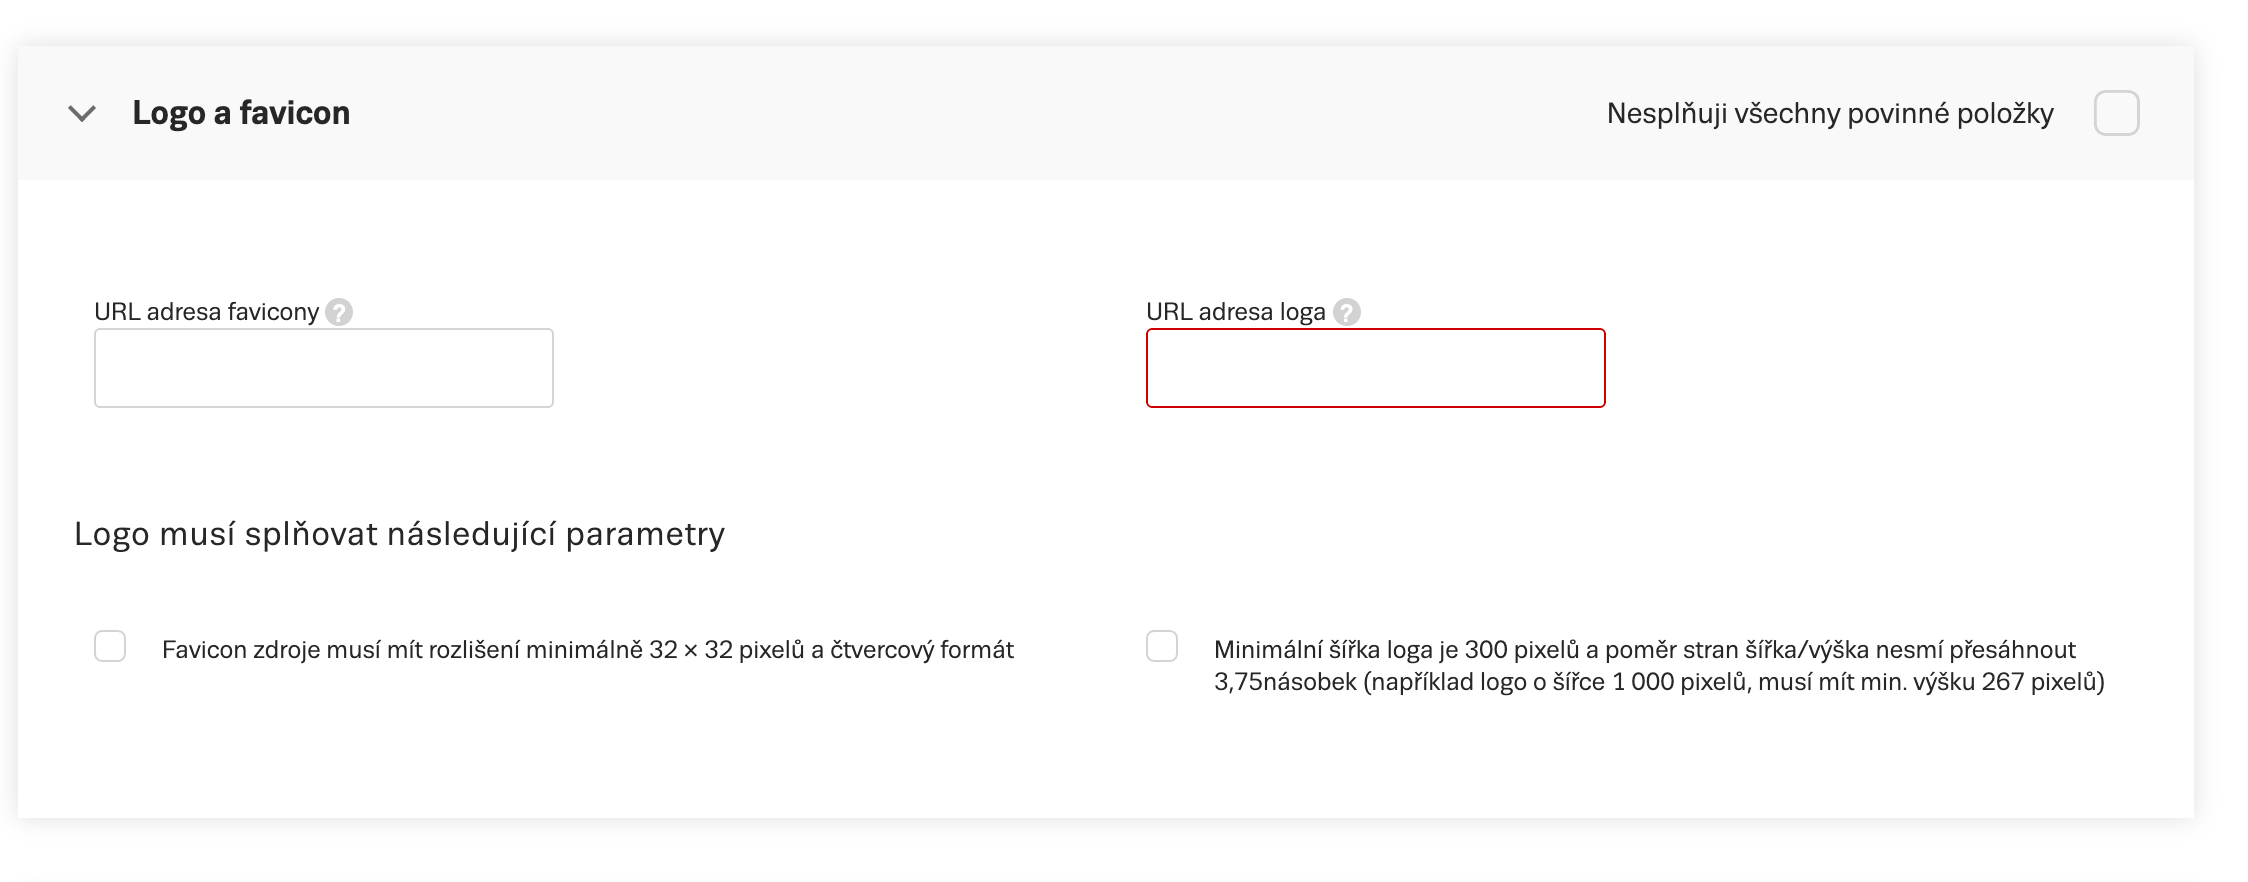The image size is (2248, 882).
Task: Click the empty gray section header bar
Action: coord(950,113)
